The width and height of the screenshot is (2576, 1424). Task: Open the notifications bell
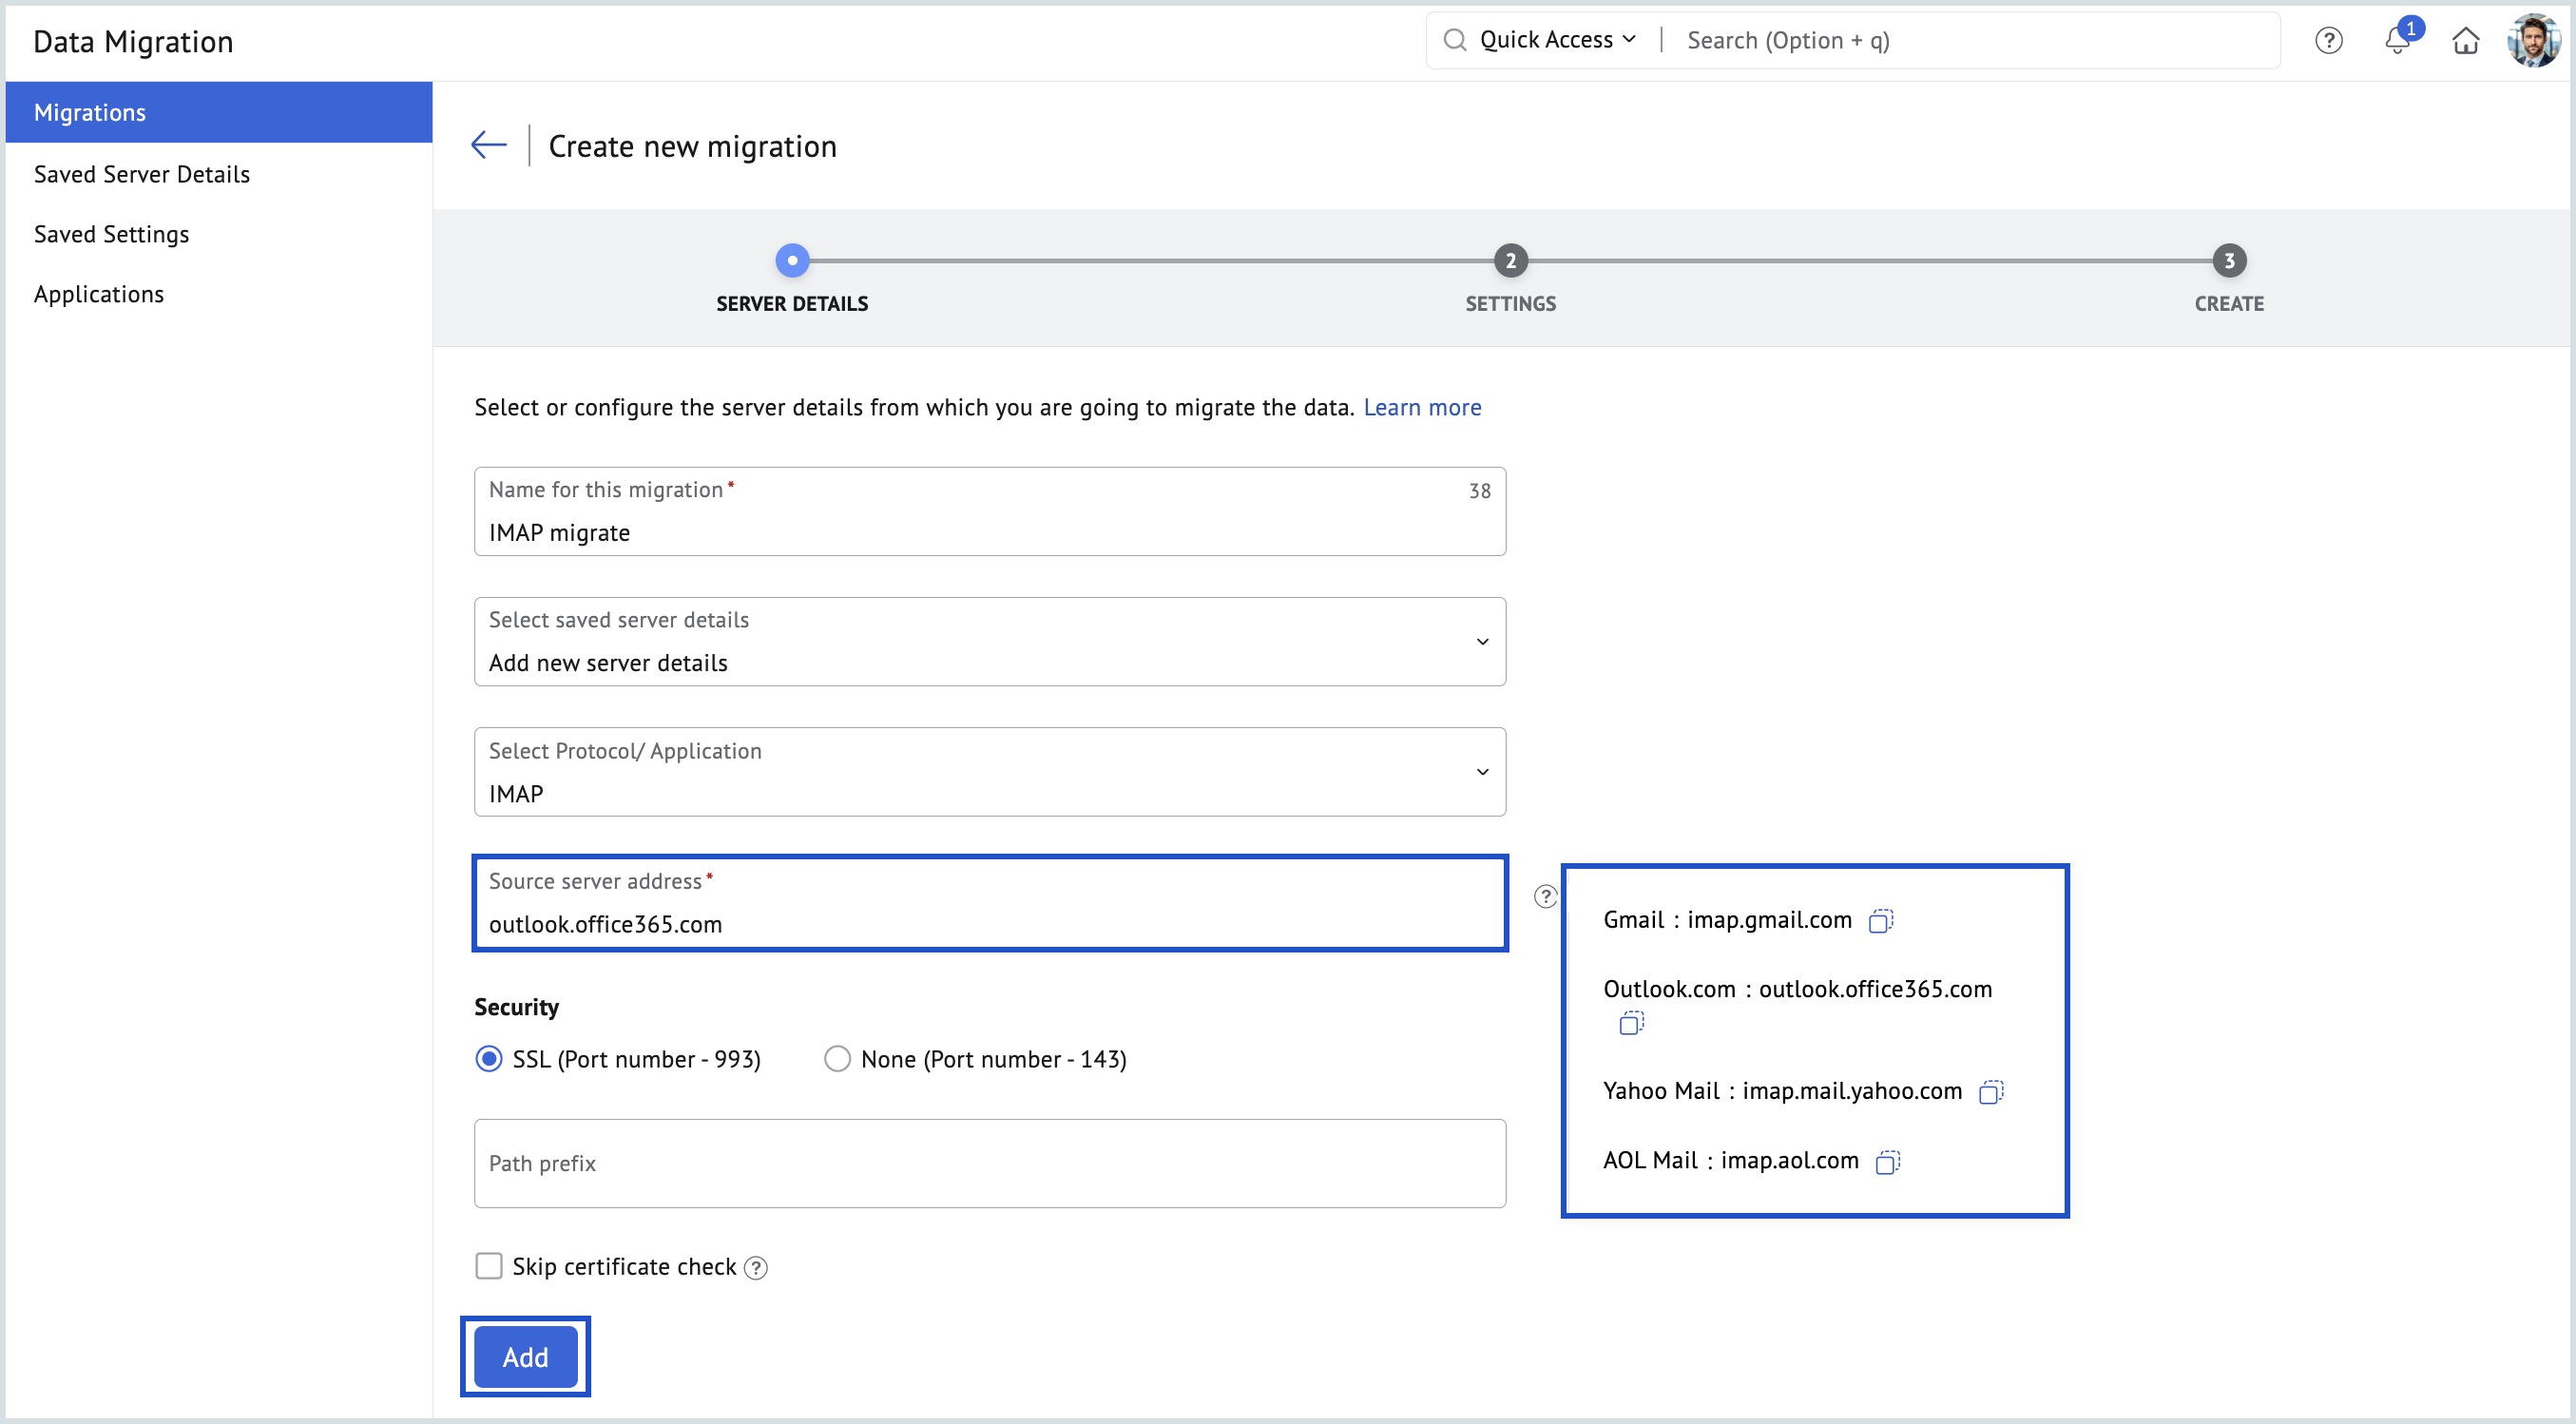click(x=2397, y=41)
